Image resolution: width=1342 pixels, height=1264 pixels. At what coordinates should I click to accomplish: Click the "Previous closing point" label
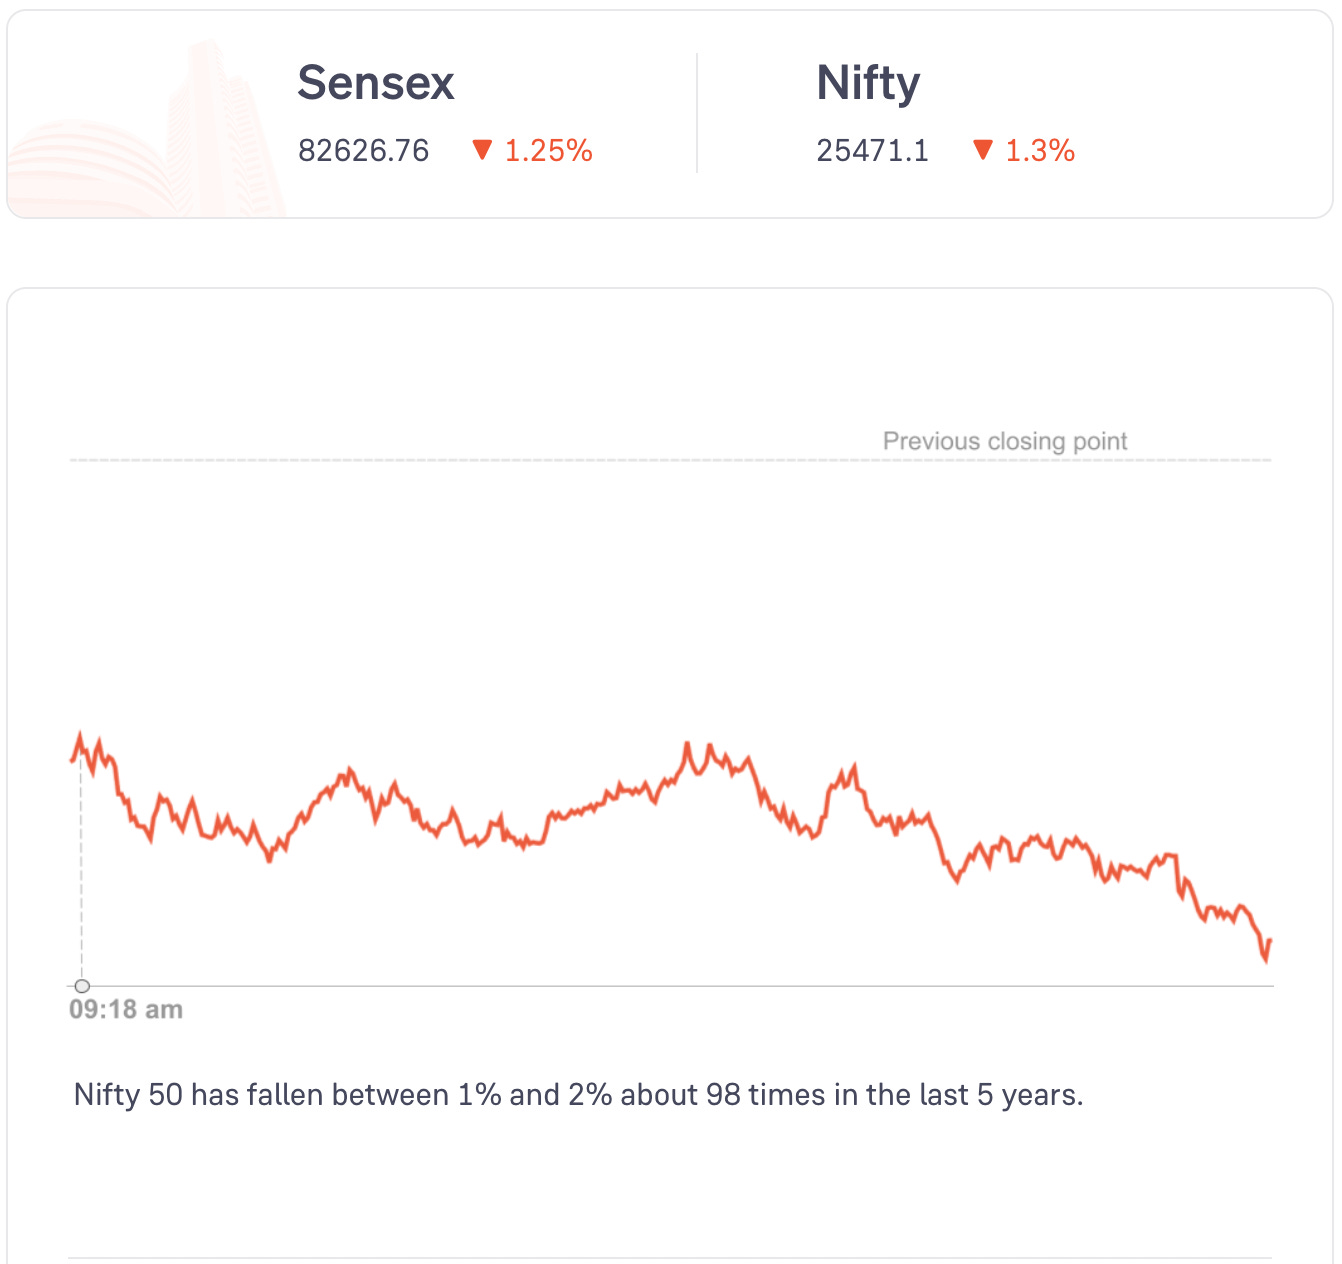coord(1004,441)
